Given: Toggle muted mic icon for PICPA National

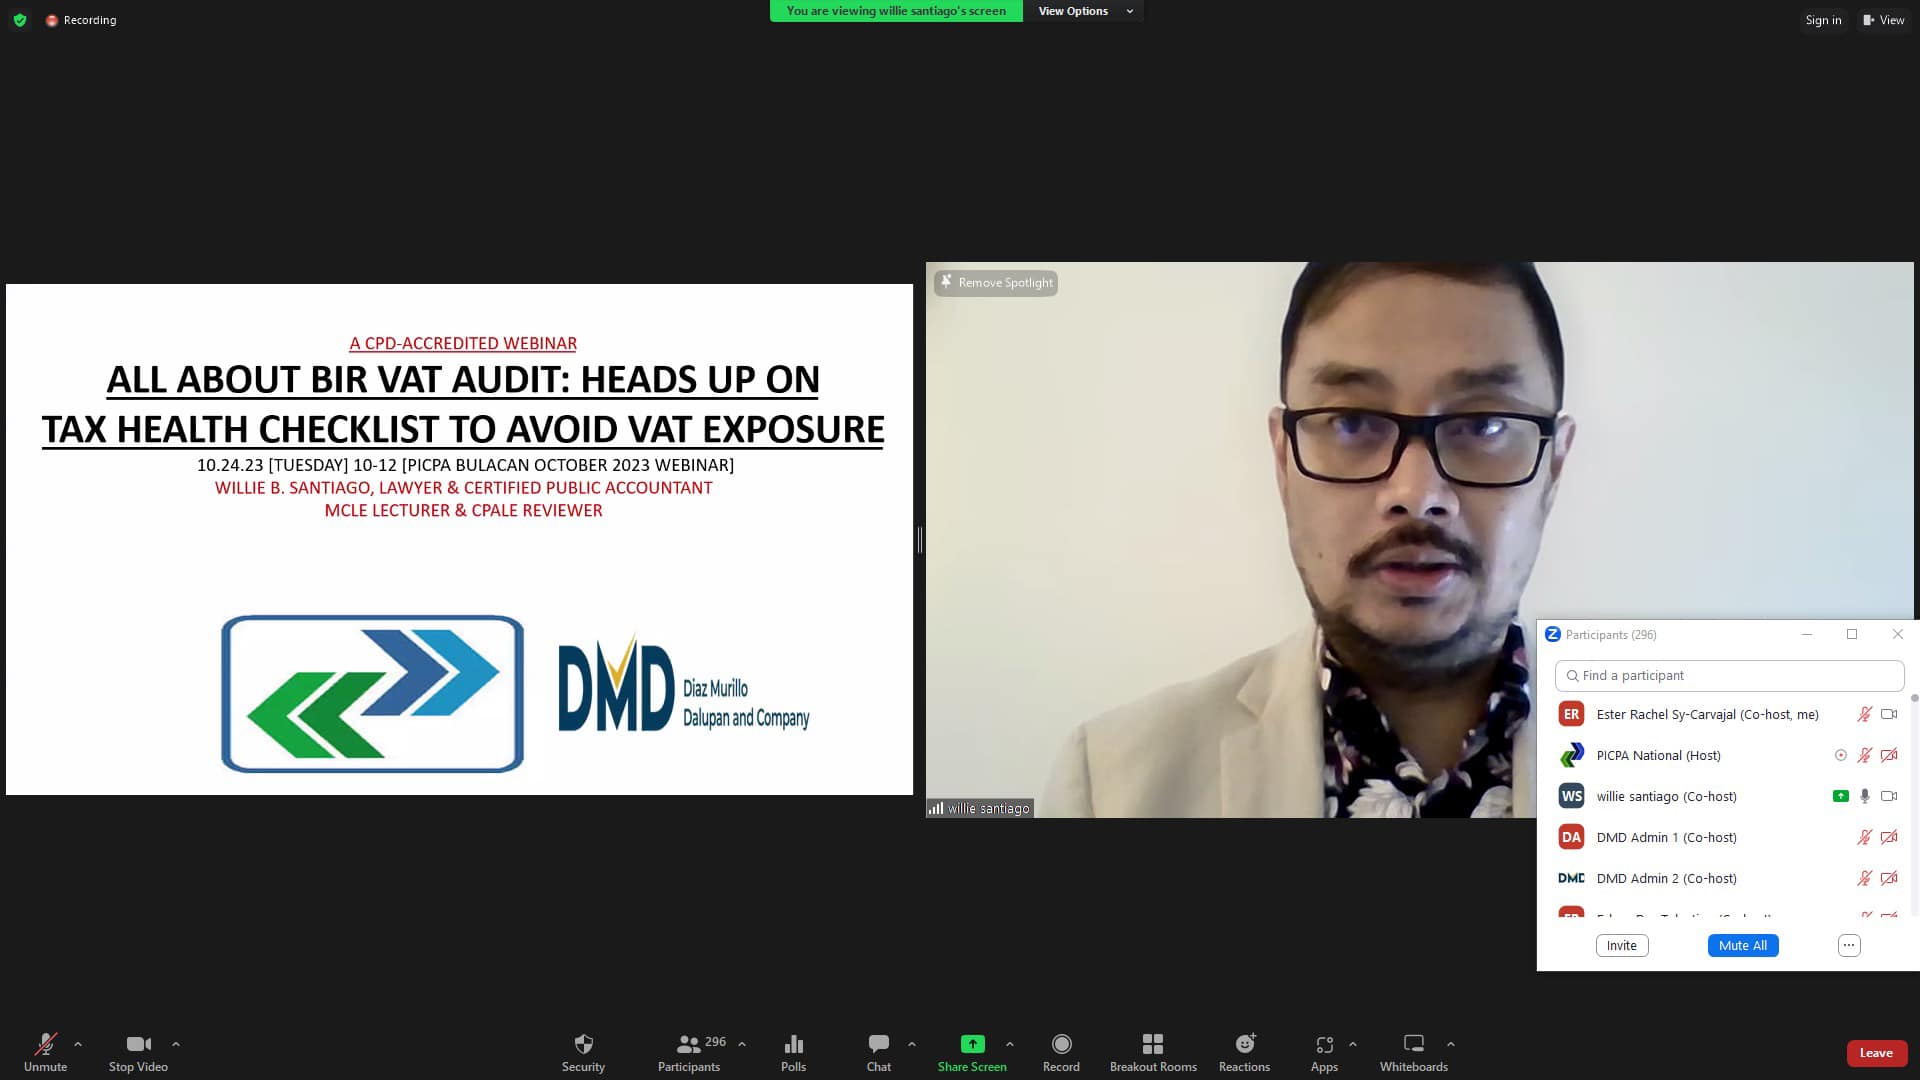Looking at the screenshot, I should [1864, 756].
